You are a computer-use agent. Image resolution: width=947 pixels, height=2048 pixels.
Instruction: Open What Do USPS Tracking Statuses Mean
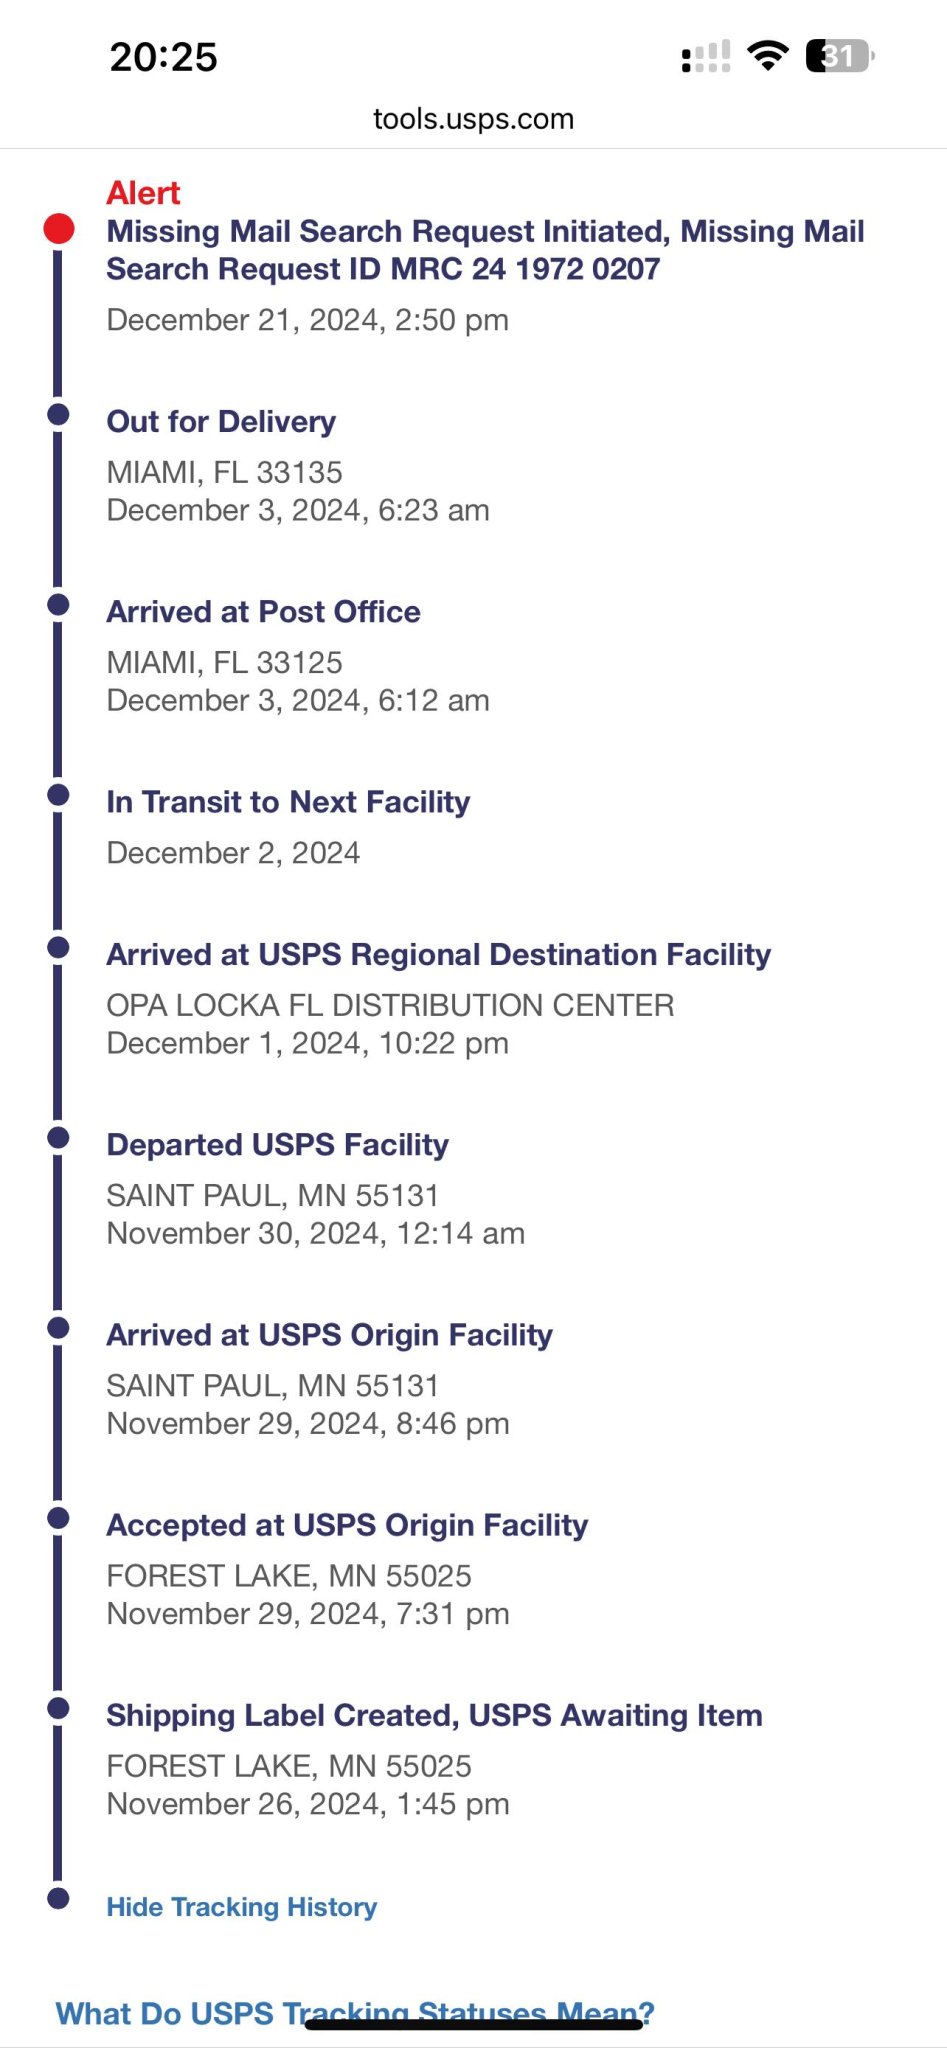[x=355, y=2012]
